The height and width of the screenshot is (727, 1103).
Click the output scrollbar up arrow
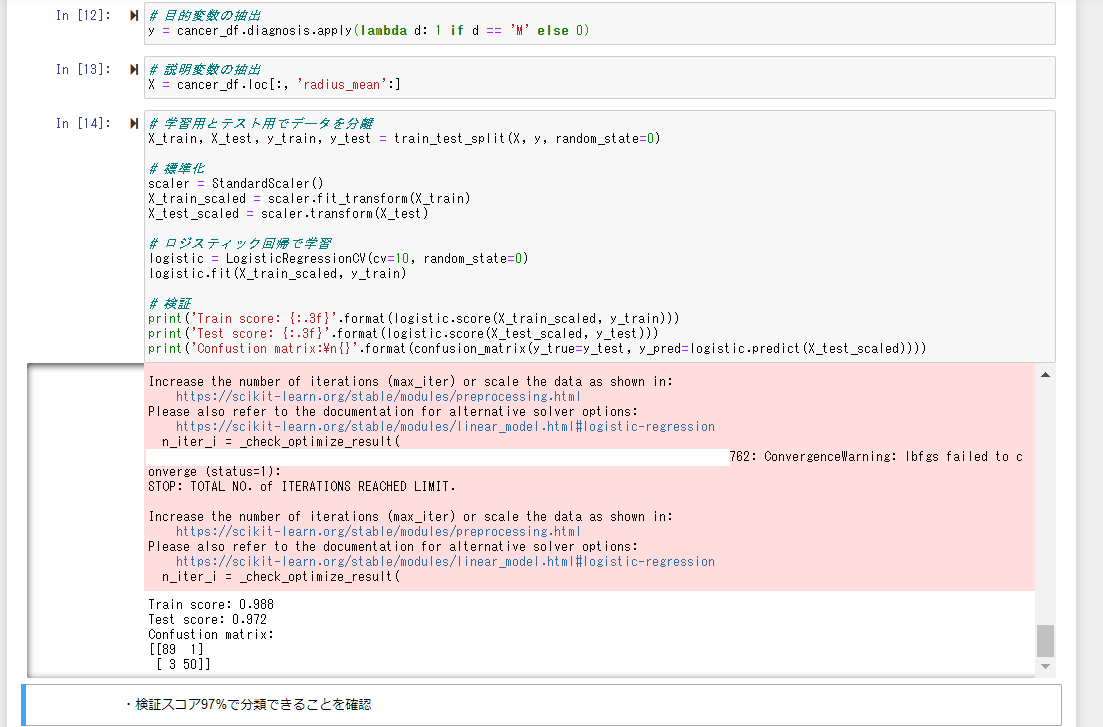1045,375
